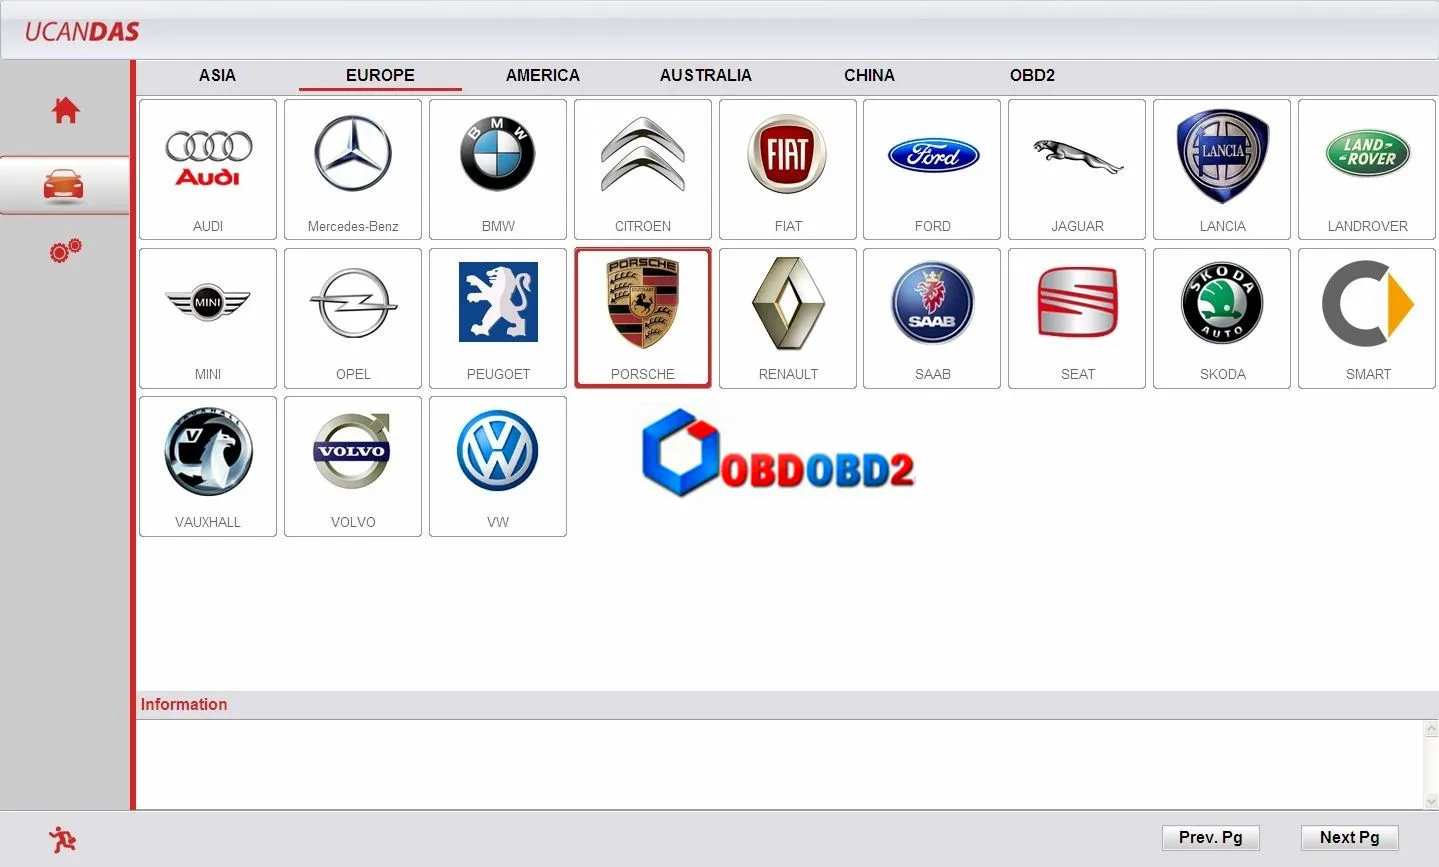Open the Saab brand tile
The width and height of the screenshot is (1439, 867).
click(932, 318)
